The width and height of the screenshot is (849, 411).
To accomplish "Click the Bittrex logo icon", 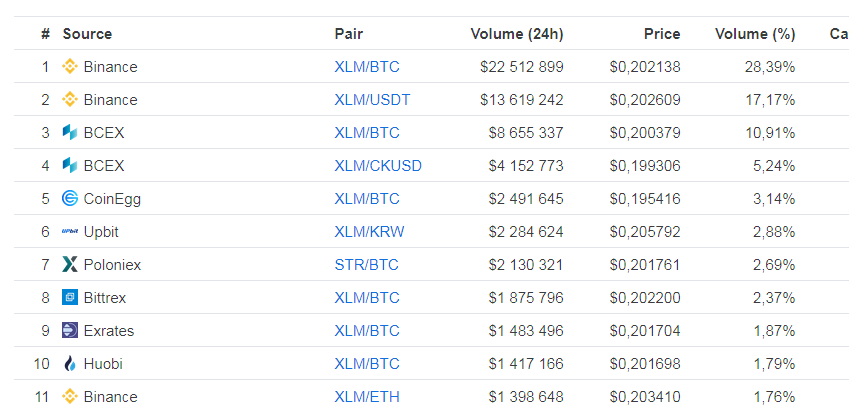I will pos(70,297).
